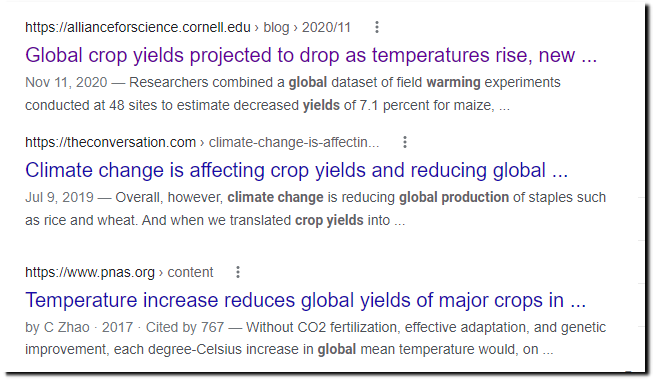Click the 'Cited by 767' link

[185, 327]
